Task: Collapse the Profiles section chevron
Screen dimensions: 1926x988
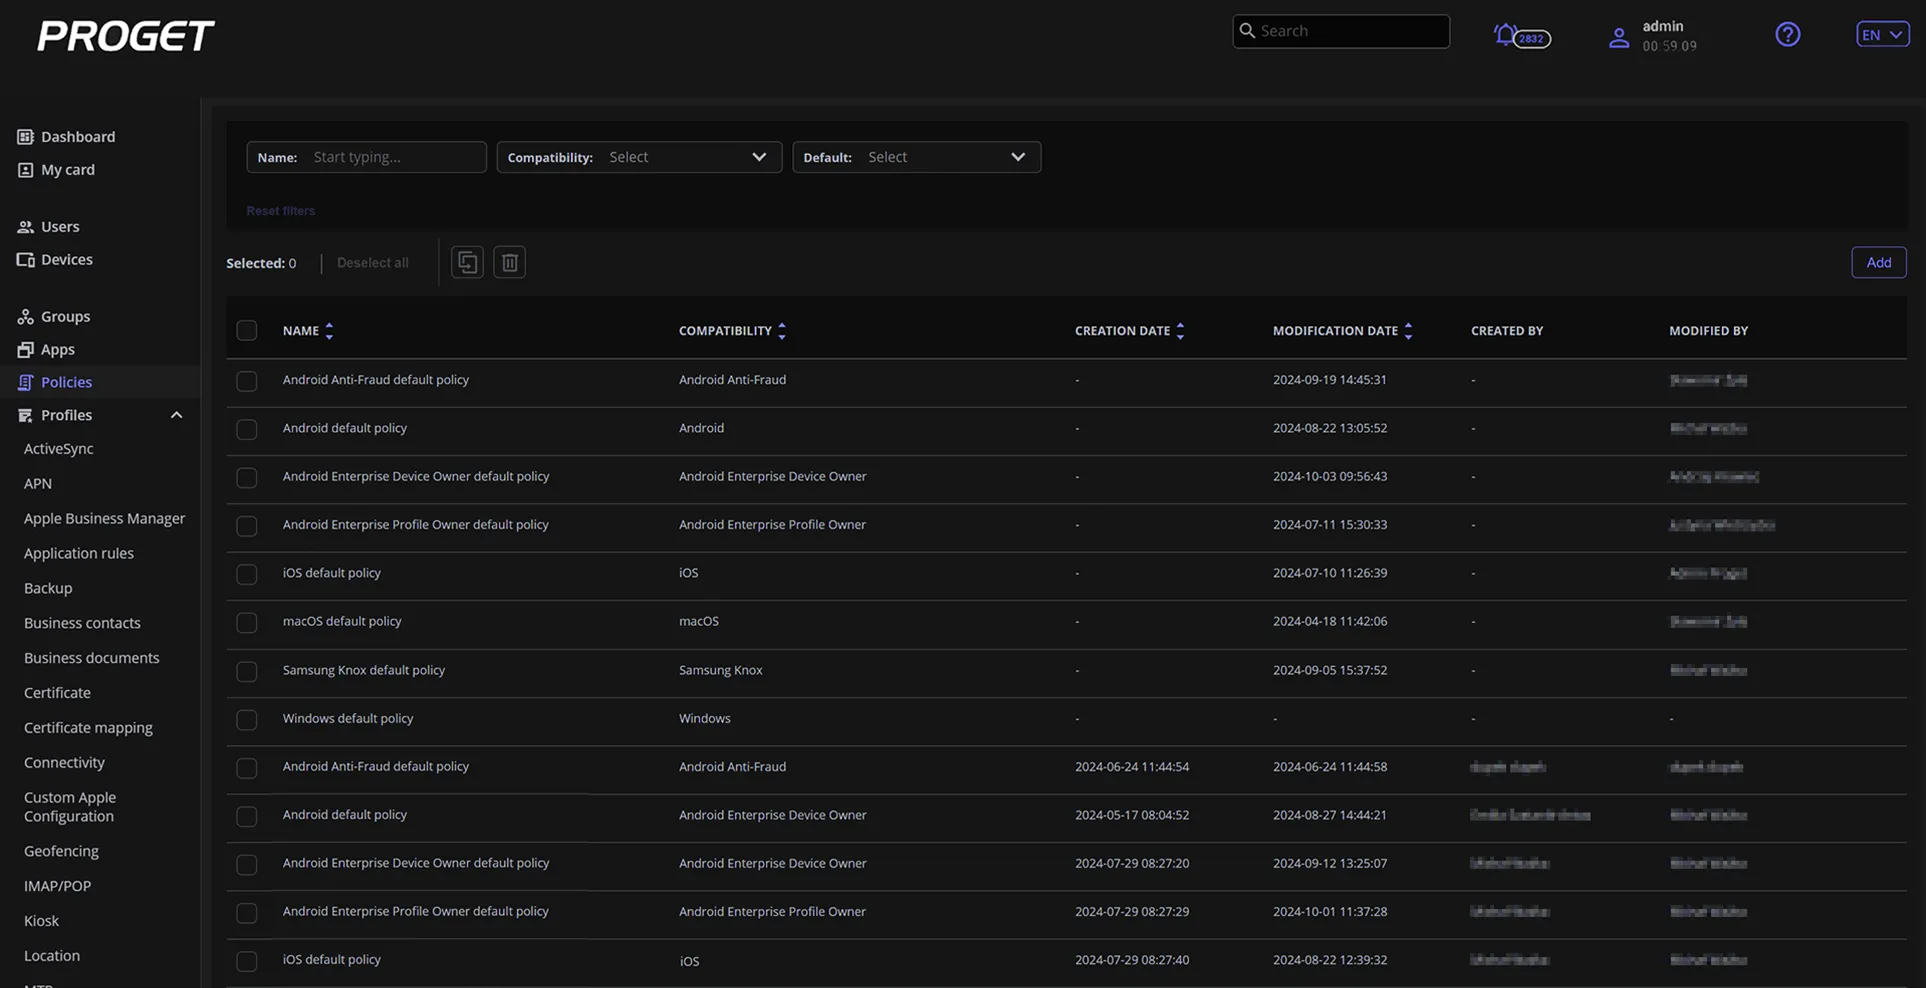Action: point(176,415)
